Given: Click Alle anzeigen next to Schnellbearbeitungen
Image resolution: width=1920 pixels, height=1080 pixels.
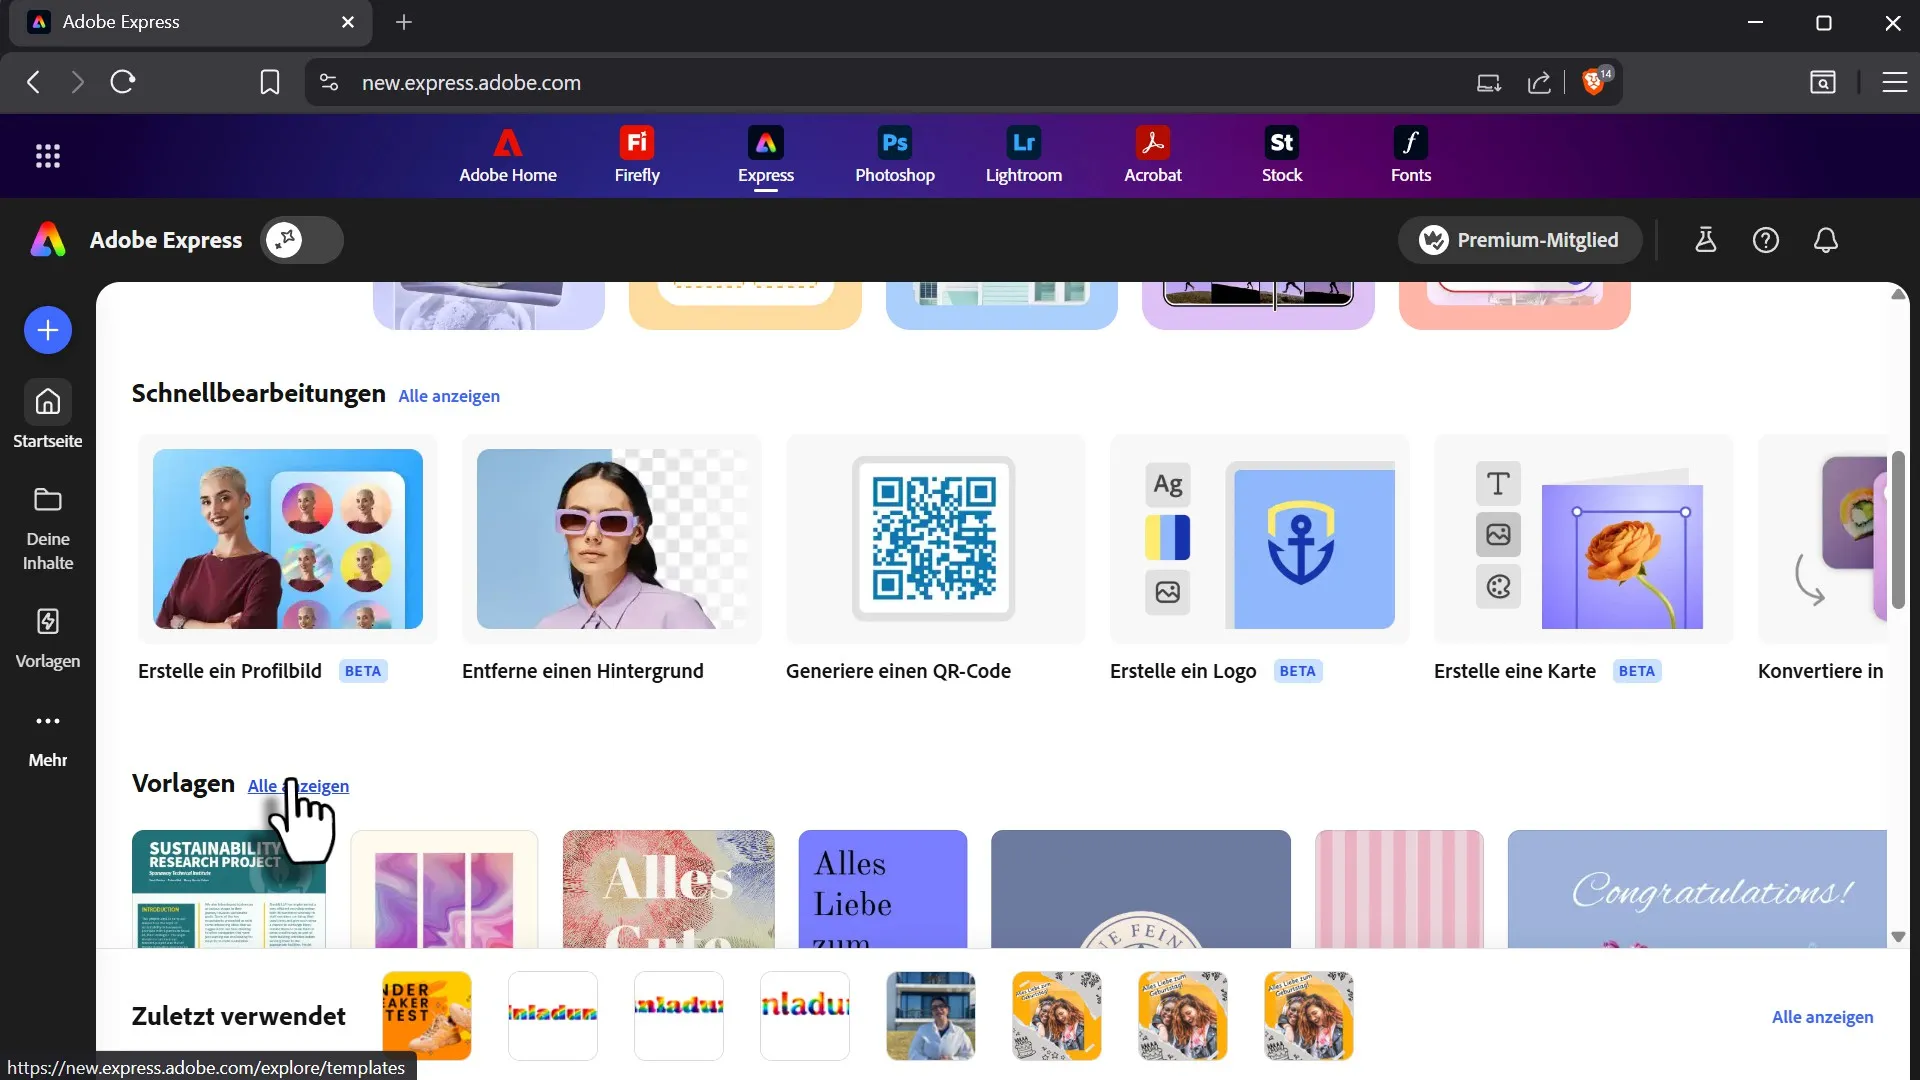Looking at the screenshot, I should 449,396.
